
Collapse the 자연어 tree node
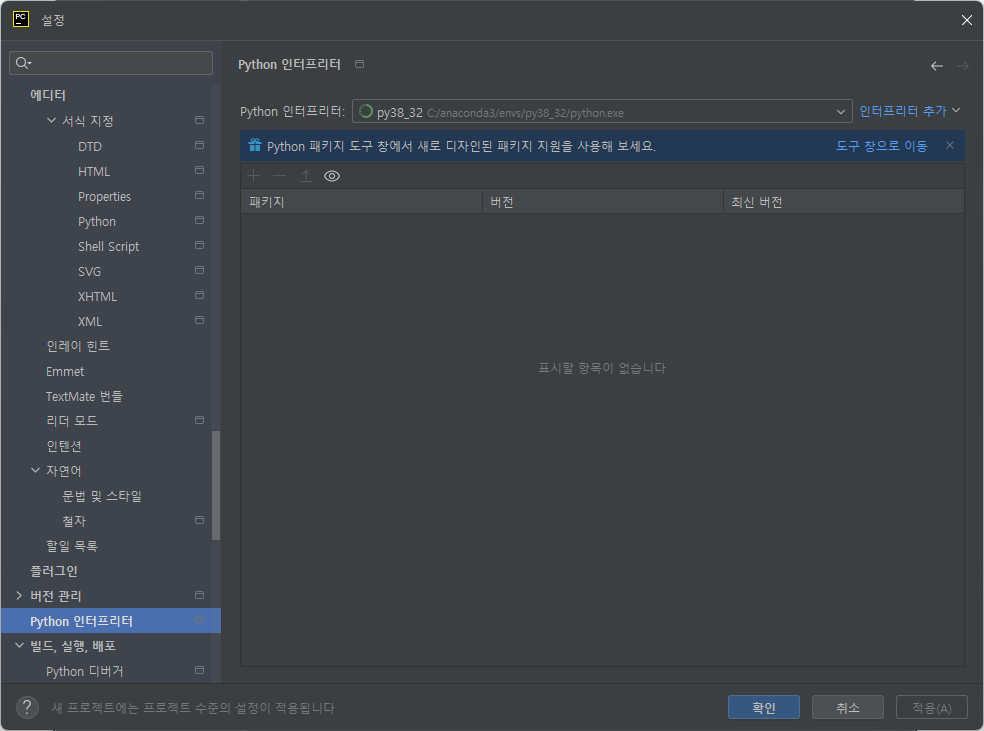(x=35, y=470)
